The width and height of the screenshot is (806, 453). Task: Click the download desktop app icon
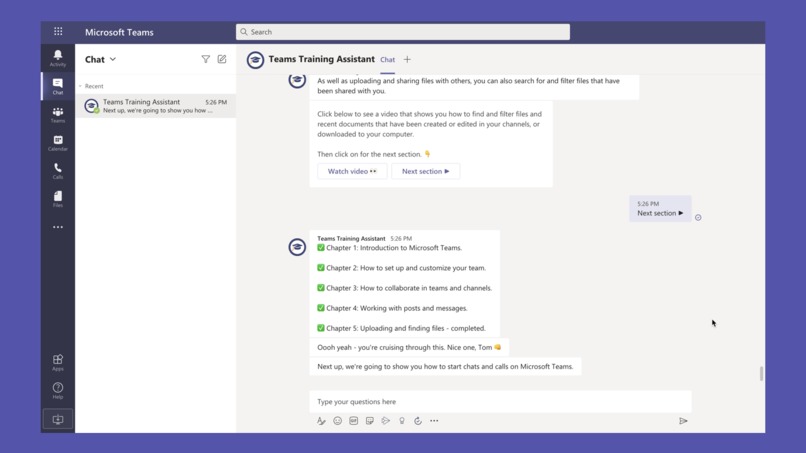pos(58,420)
